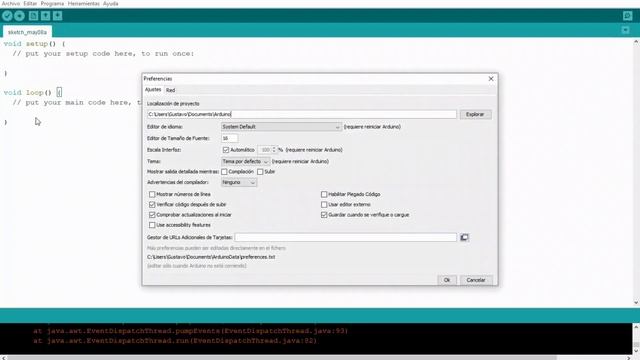The width and height of the screenshot is (640, 360).
Task: Click the Explorar button
Action: point(475,114)
